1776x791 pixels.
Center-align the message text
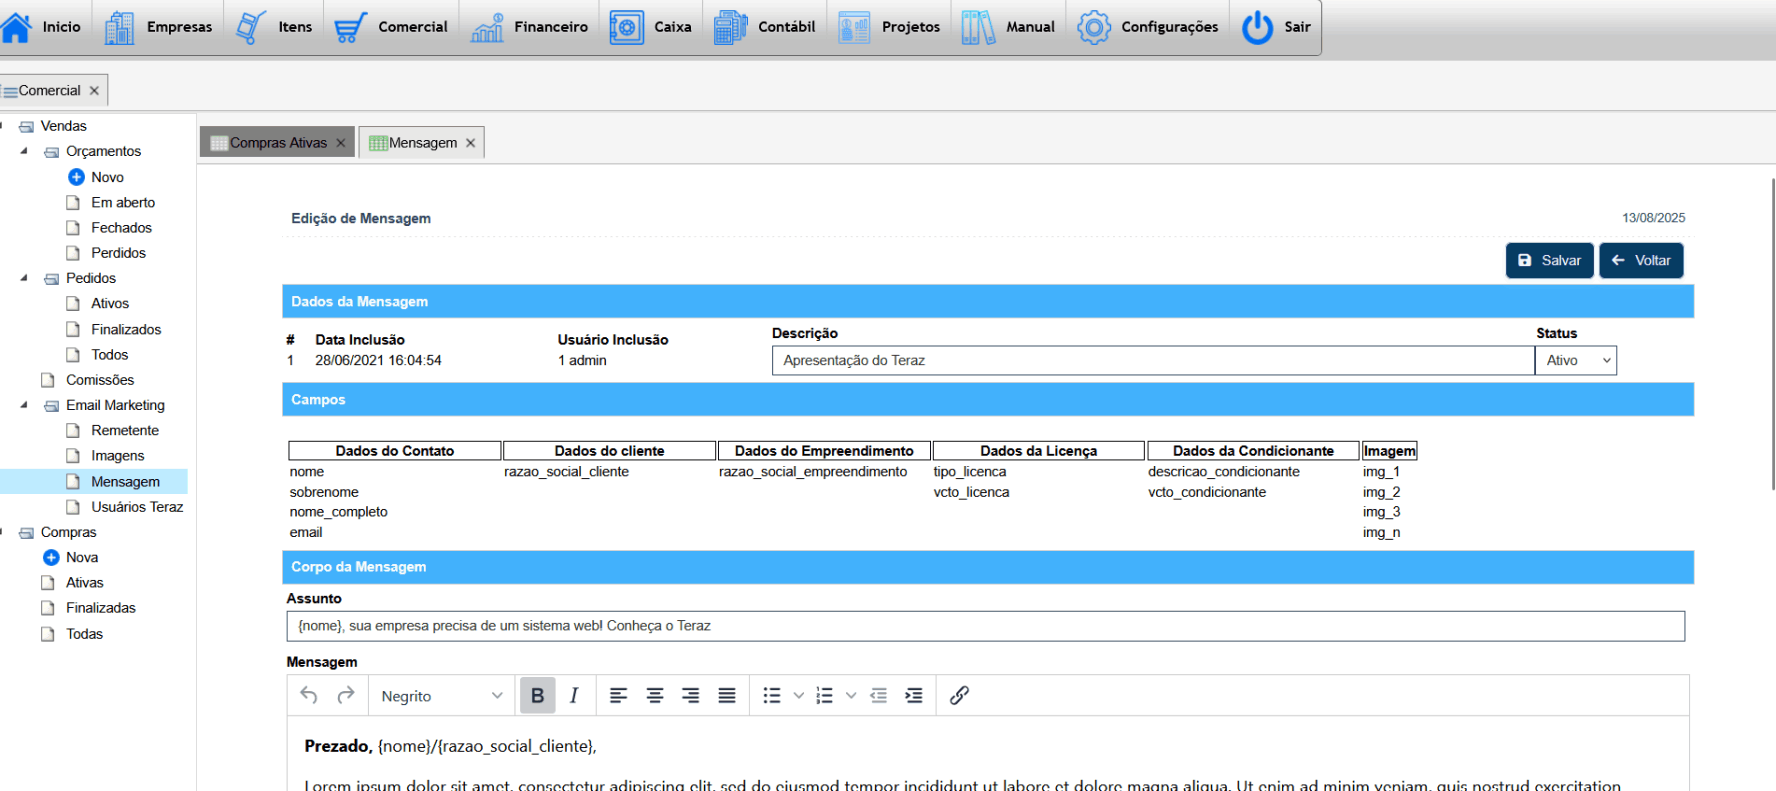655,695
